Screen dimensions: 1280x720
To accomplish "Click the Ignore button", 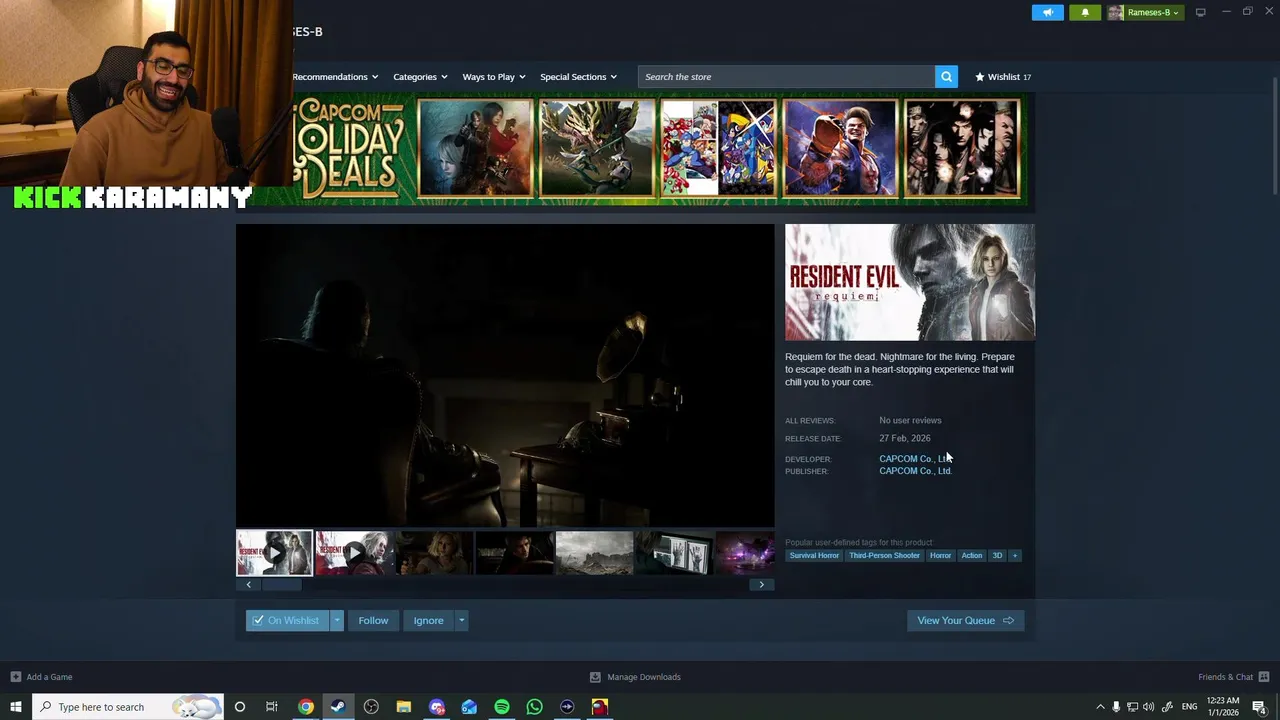I will pos(428,620).
